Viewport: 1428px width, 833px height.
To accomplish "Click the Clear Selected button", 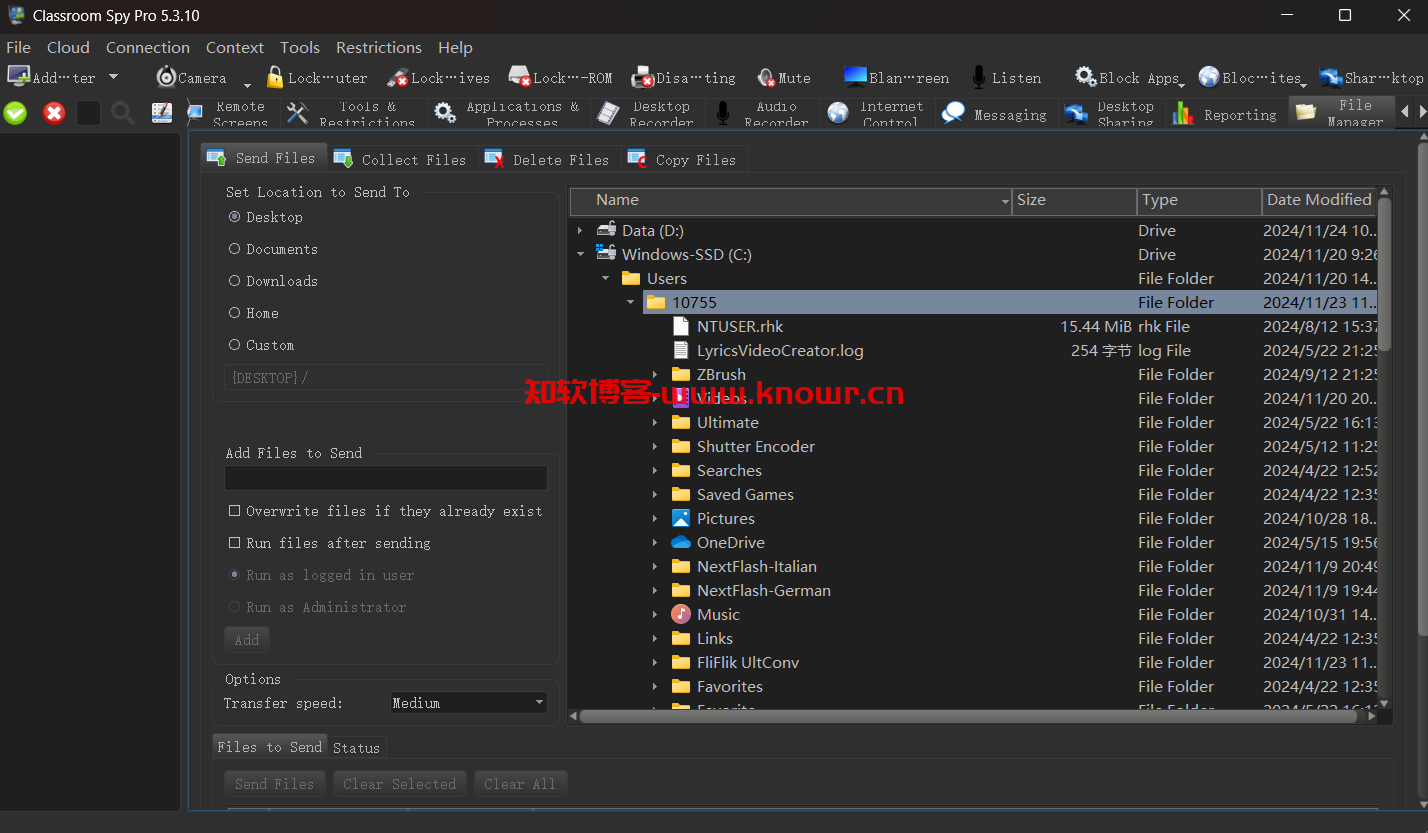I will [399, 783].
